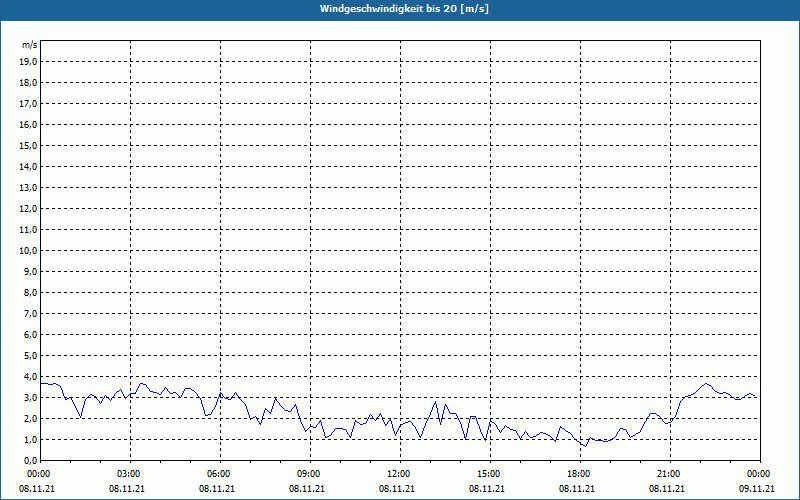Click the '3,0' wind speed label
This screenshot has width=800, height=500.
coord(31,397)
